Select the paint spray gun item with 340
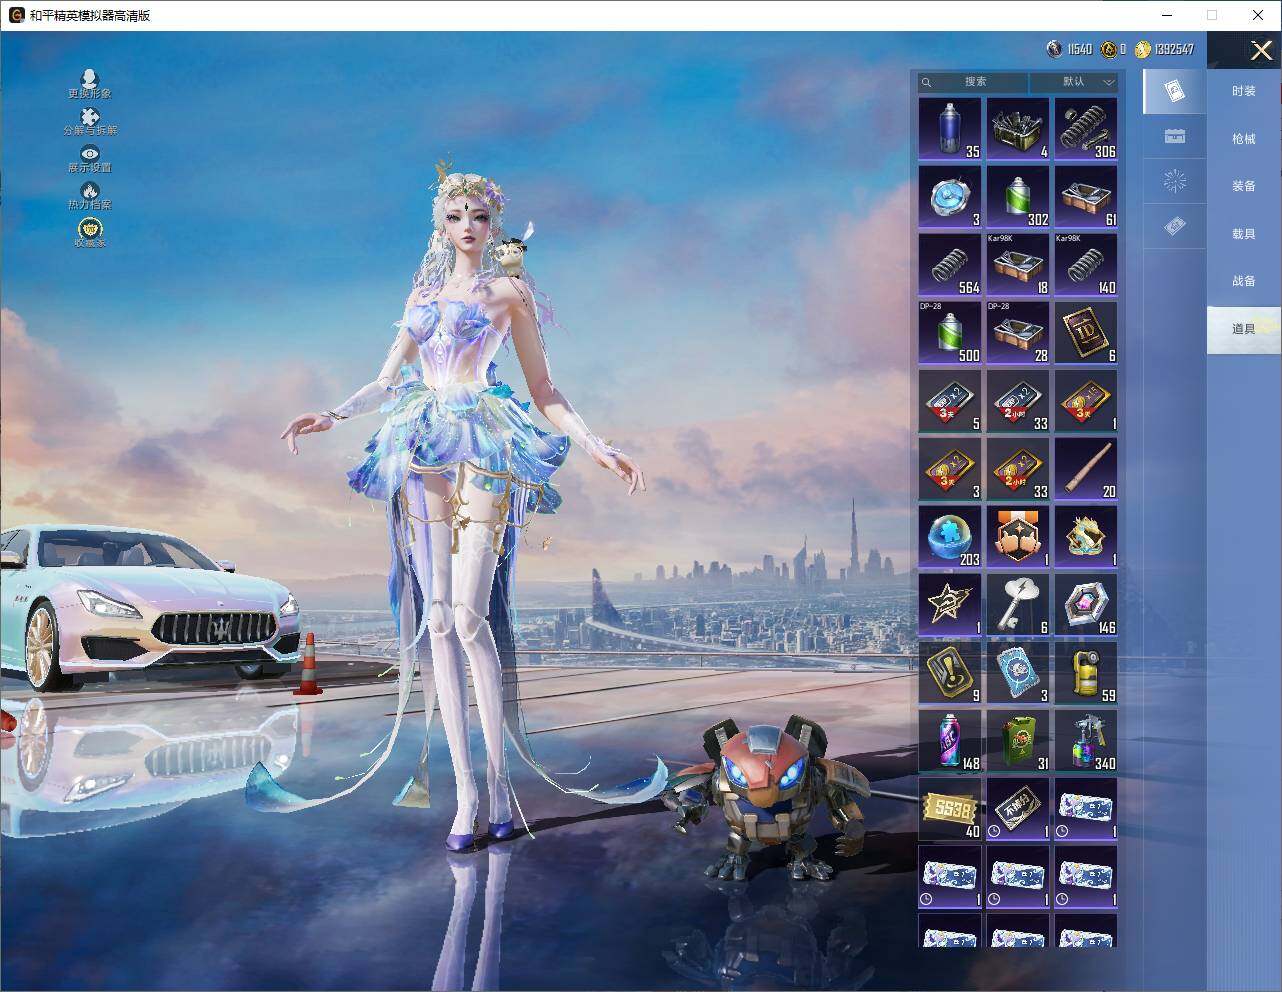 coord(1086,741)
